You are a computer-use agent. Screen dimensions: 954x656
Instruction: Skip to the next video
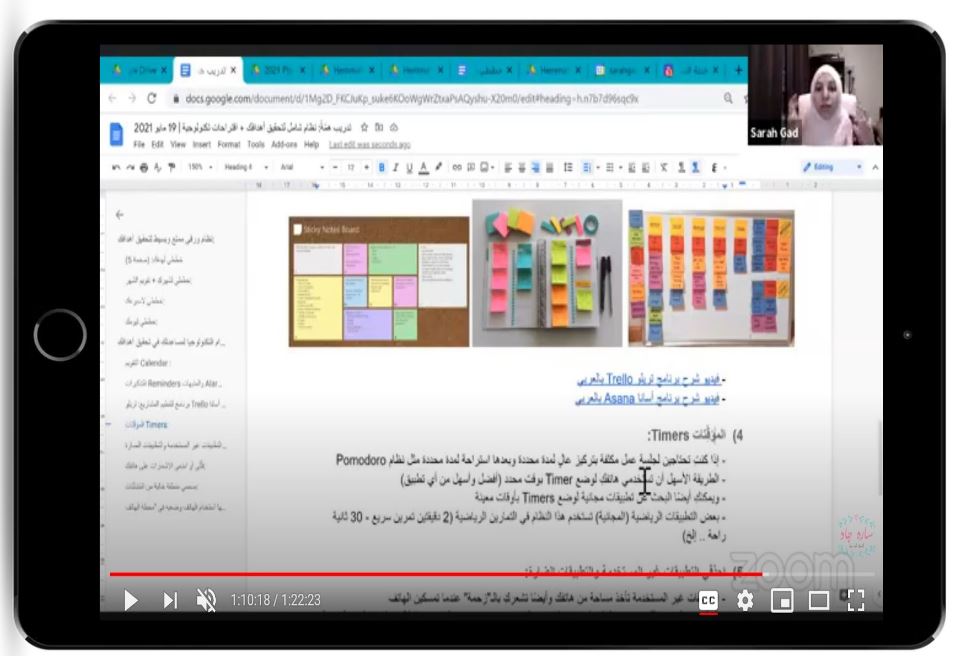[x=170, y=600]
